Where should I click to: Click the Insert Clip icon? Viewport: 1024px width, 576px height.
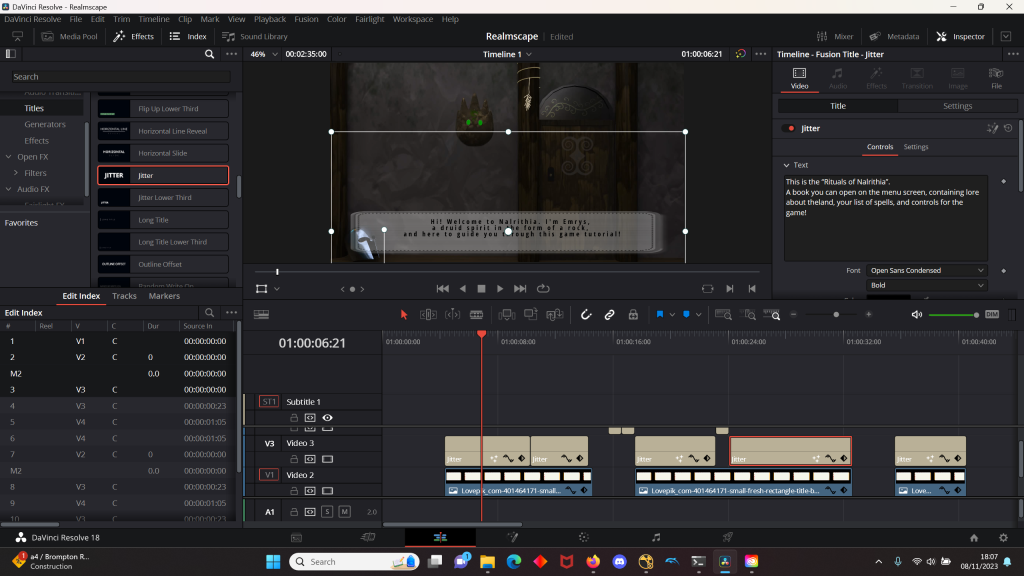506,315
